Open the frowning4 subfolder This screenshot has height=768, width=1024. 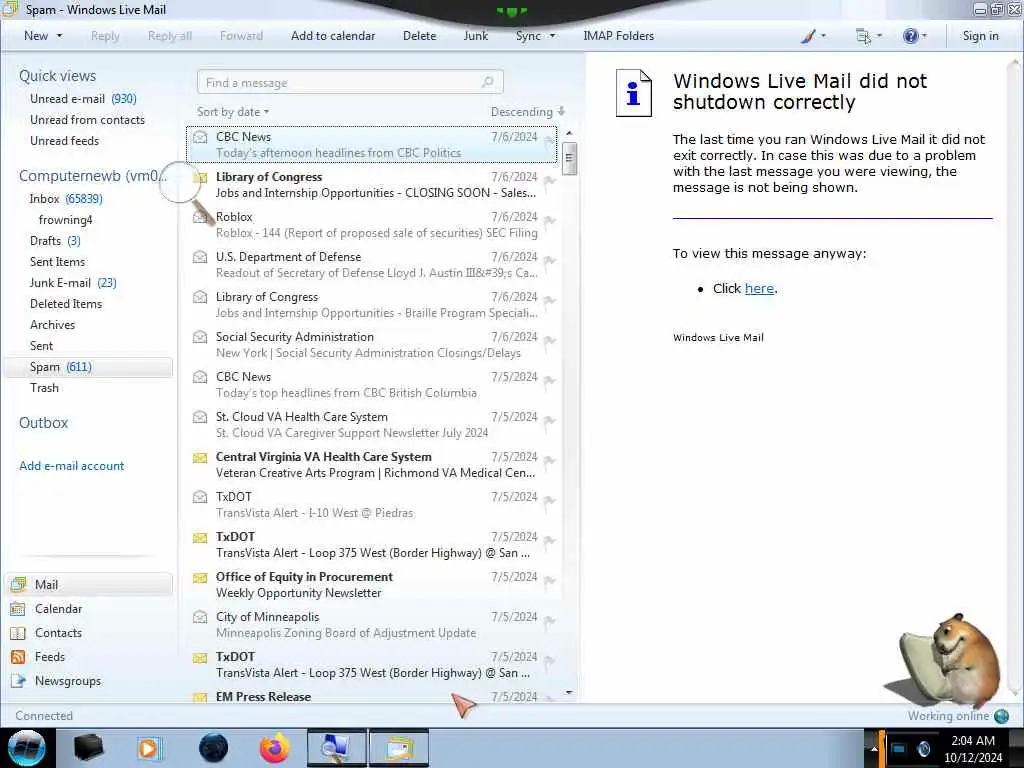click(65, 220)
